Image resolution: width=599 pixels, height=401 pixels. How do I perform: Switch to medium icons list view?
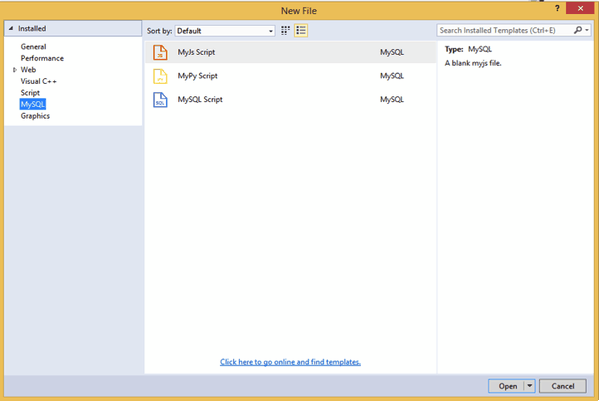[301, 31]
